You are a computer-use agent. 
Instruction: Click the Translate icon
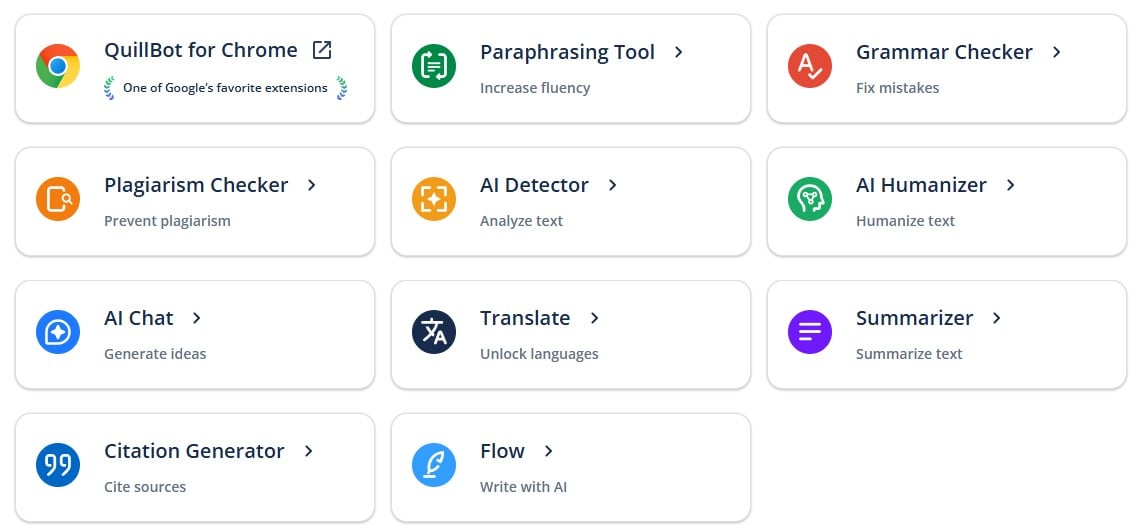click(434, 333)
